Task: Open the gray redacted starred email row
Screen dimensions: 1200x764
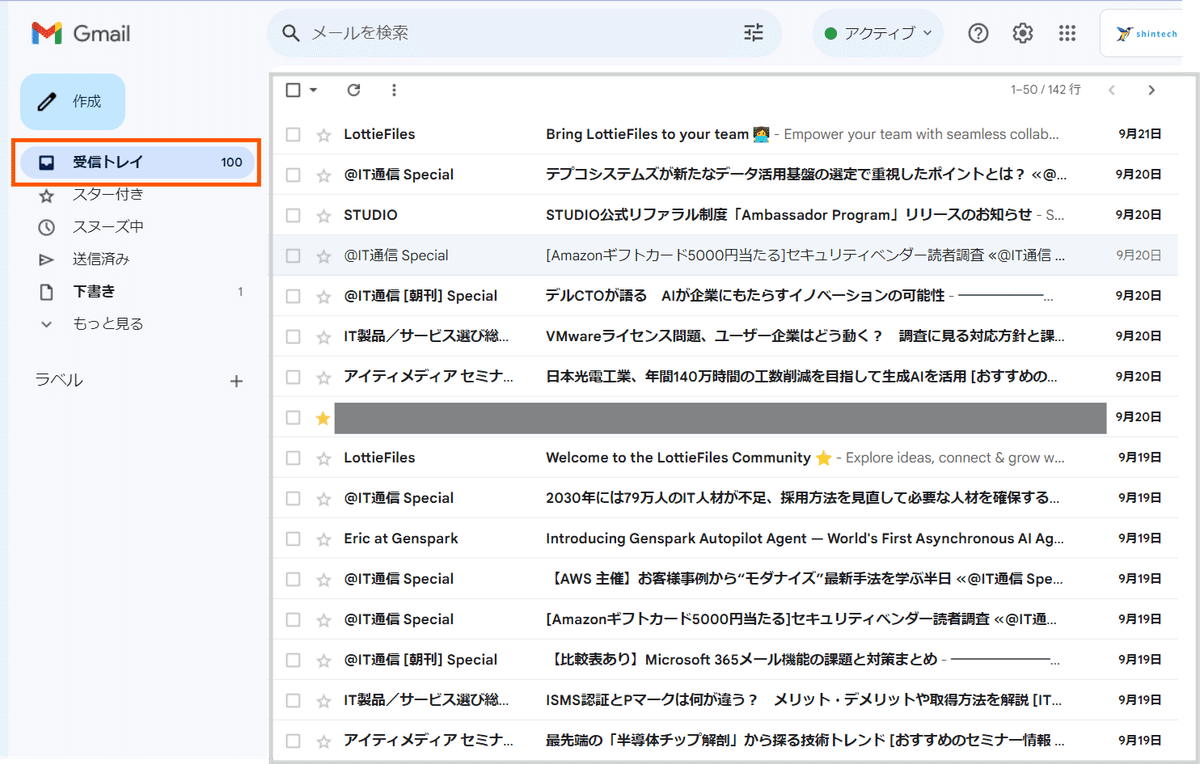Action: point(725,417)
